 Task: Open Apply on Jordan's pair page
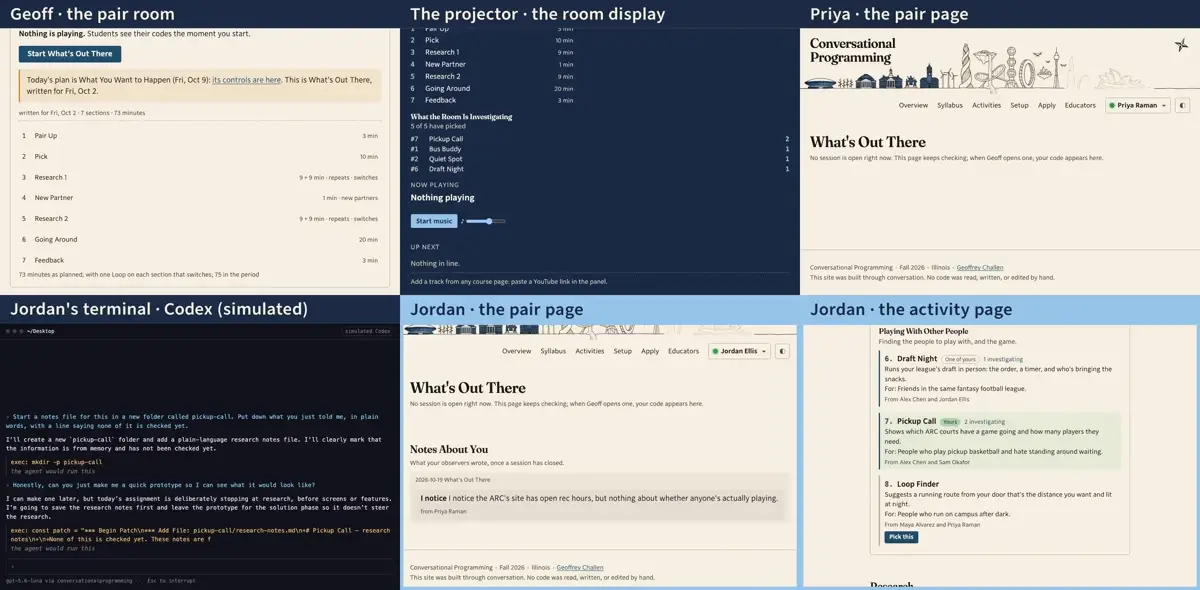650,351
